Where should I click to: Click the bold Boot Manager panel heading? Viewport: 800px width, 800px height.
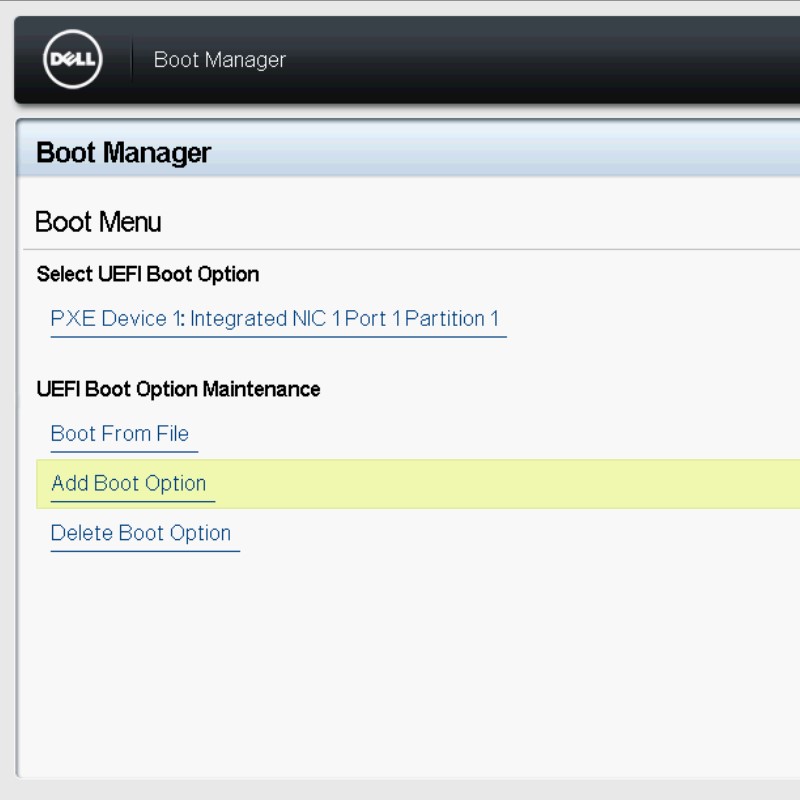pyautogui.click(x=123, y=153)
